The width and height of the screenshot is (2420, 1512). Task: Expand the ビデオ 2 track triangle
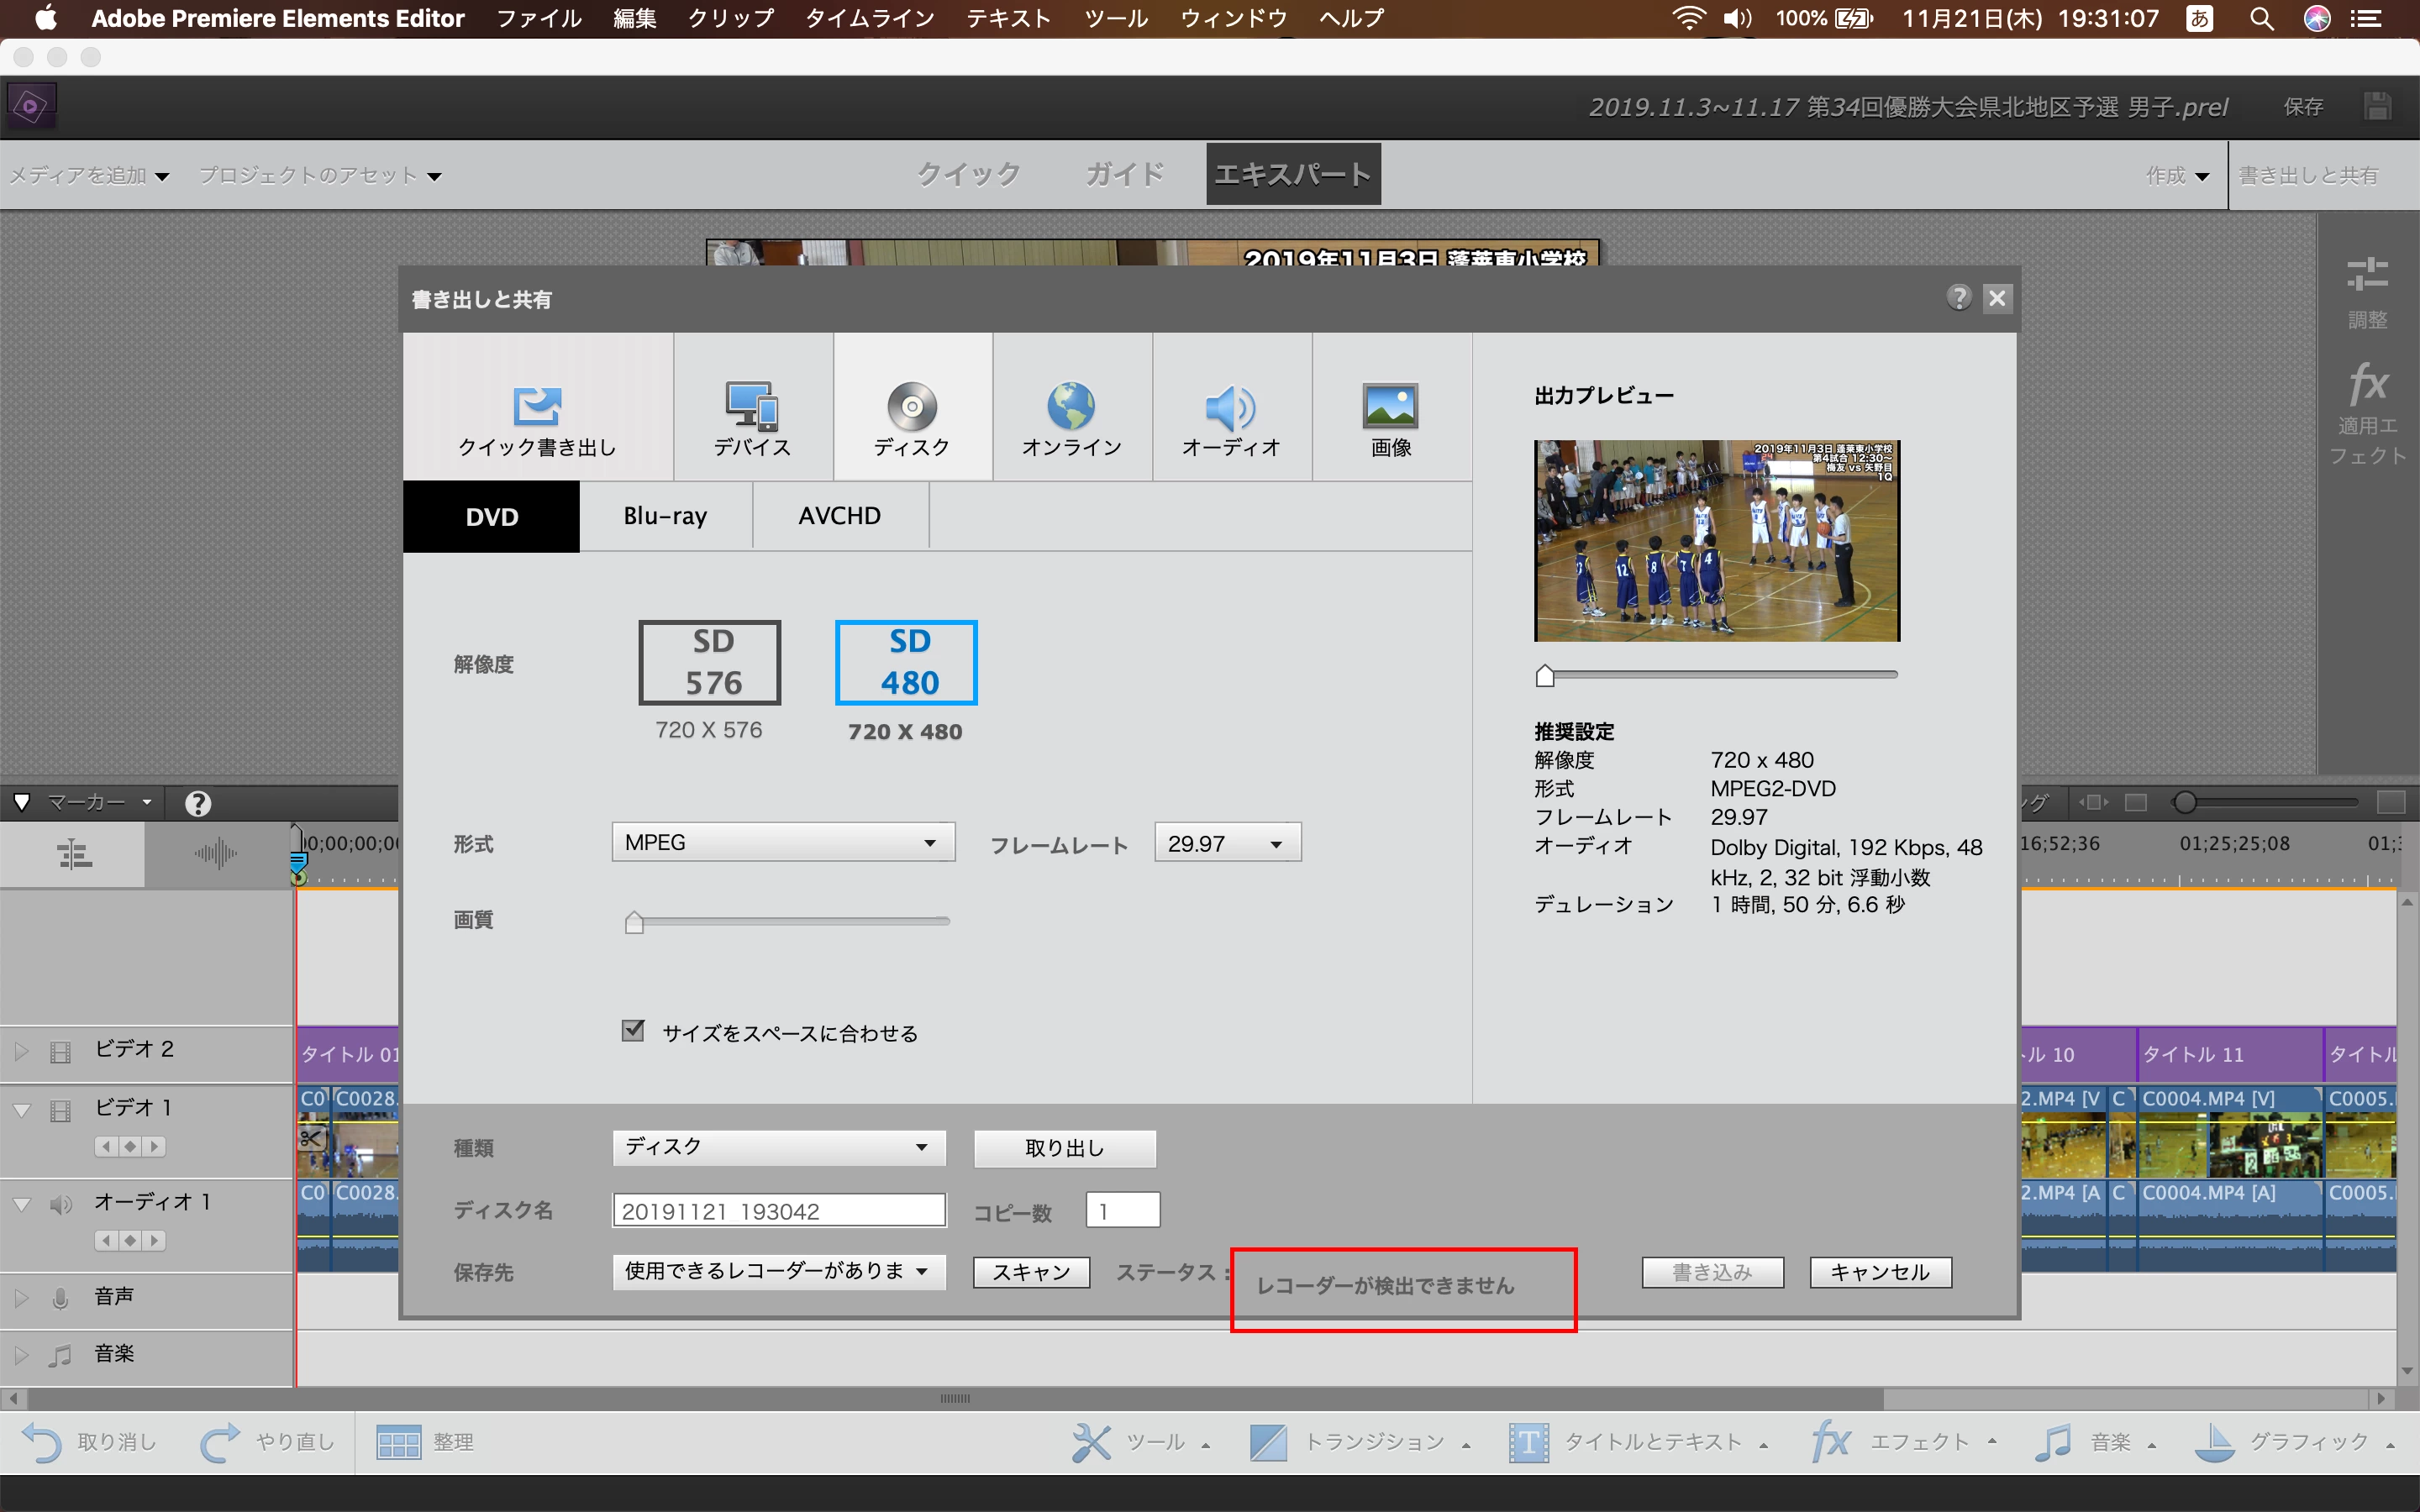21,1051
